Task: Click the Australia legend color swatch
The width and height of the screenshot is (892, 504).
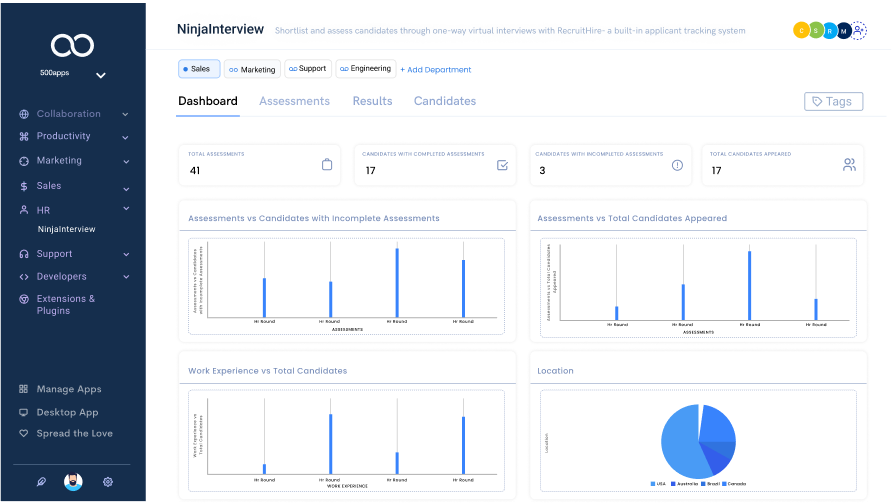Action: coord(674,484)
